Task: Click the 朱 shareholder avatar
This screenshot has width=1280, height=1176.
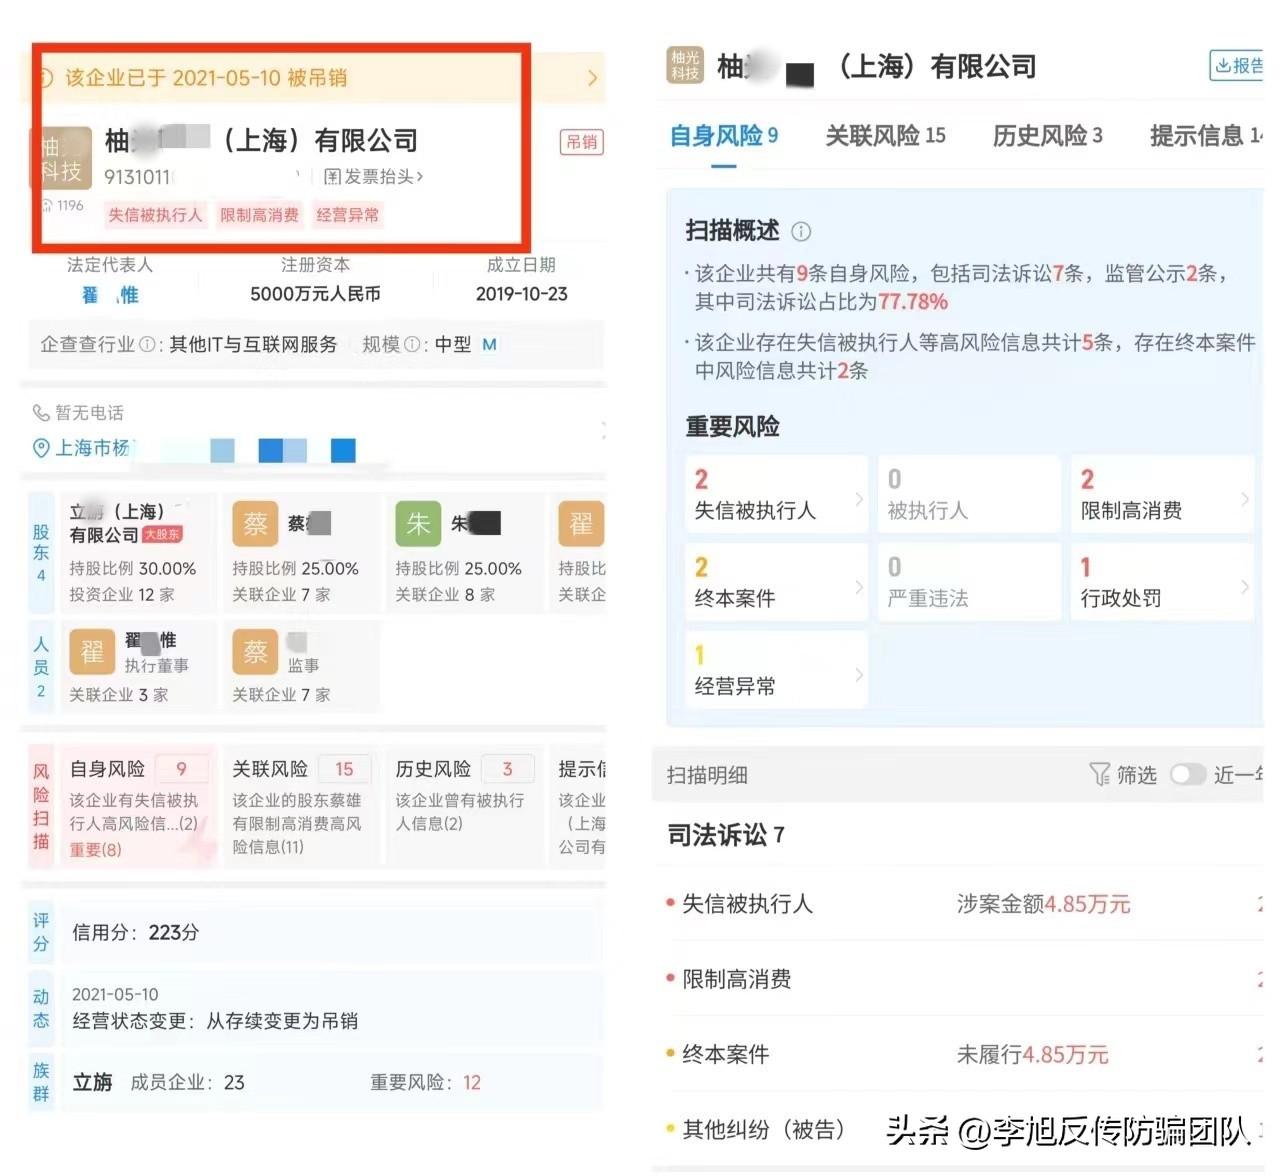Action: [418, 523]
